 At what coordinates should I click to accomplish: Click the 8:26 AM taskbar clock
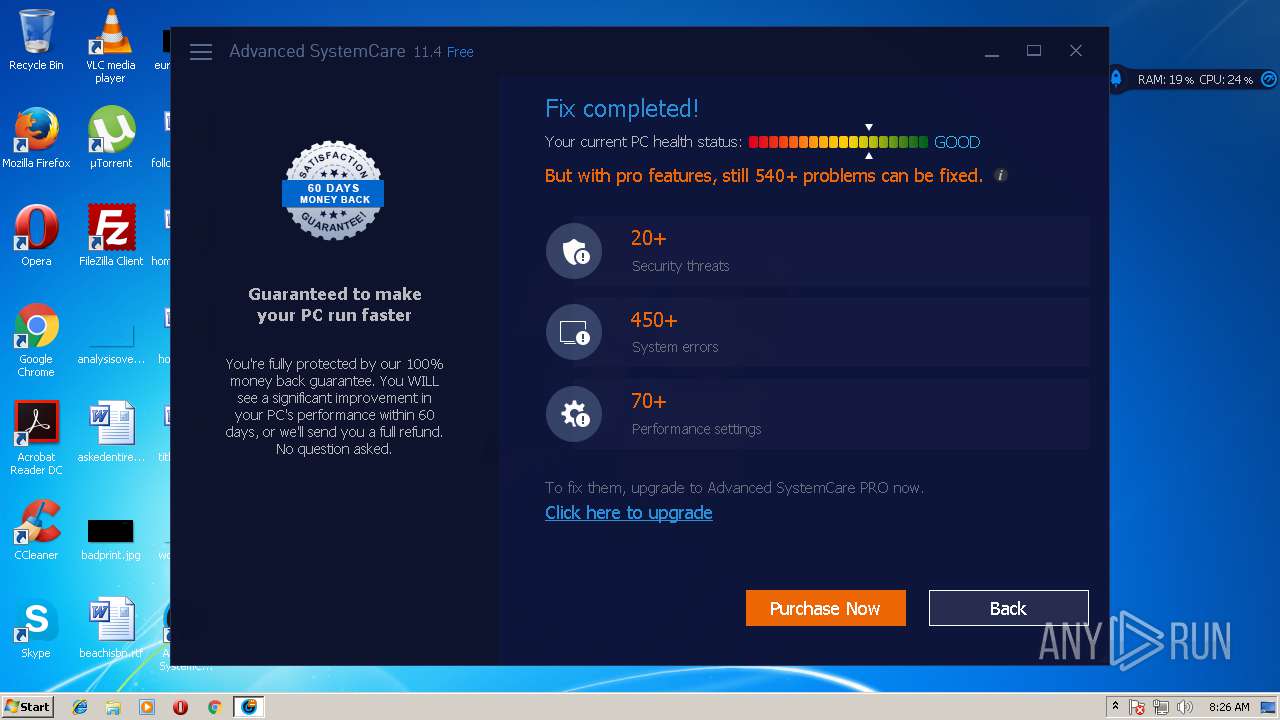pyautogui.click(x=1229, y=707)
